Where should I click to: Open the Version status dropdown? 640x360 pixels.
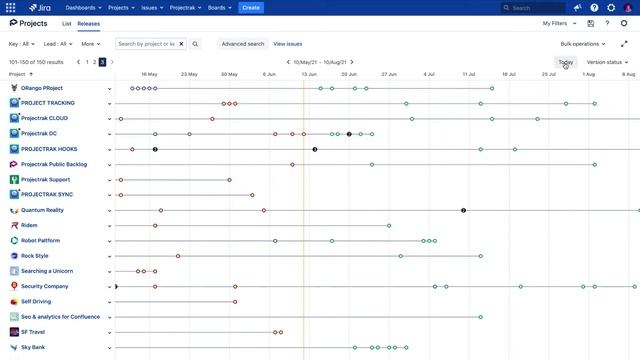coord(607,62)
